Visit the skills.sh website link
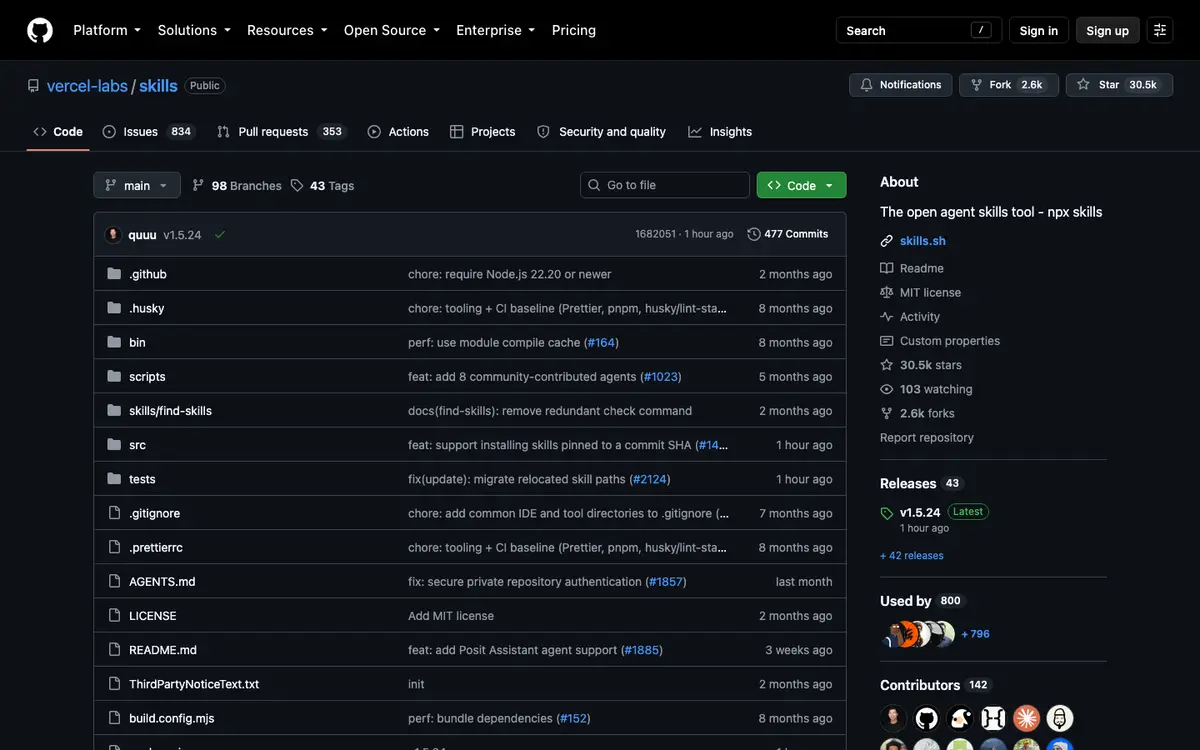 (923, 241)
